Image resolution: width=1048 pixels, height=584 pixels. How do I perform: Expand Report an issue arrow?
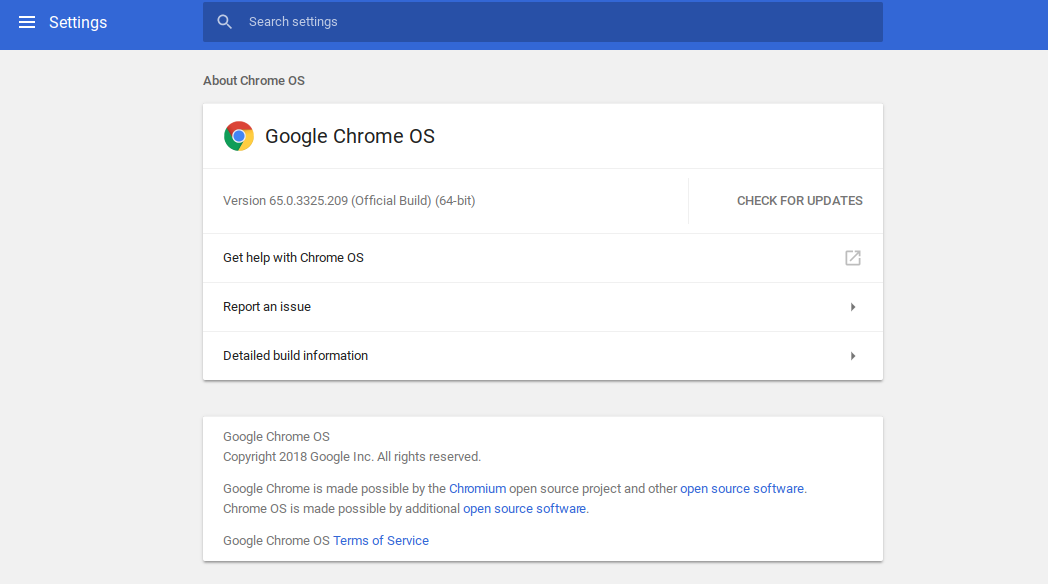pos(853,307)
